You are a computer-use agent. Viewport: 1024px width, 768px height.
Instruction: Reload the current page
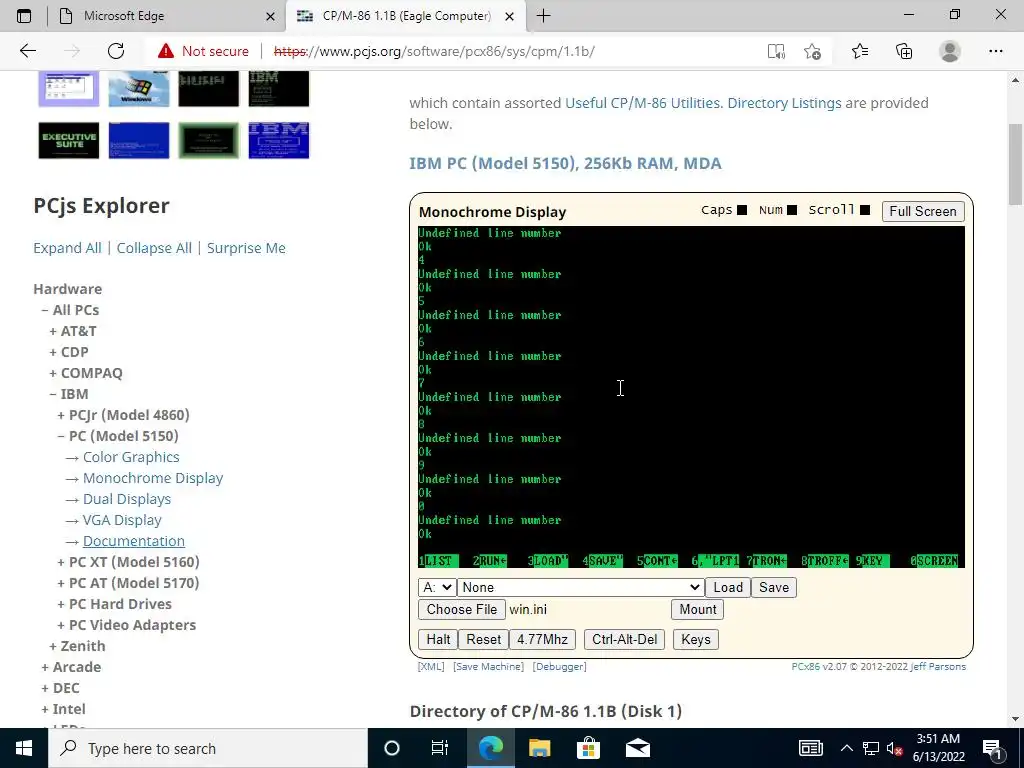(x=116, y=51)
